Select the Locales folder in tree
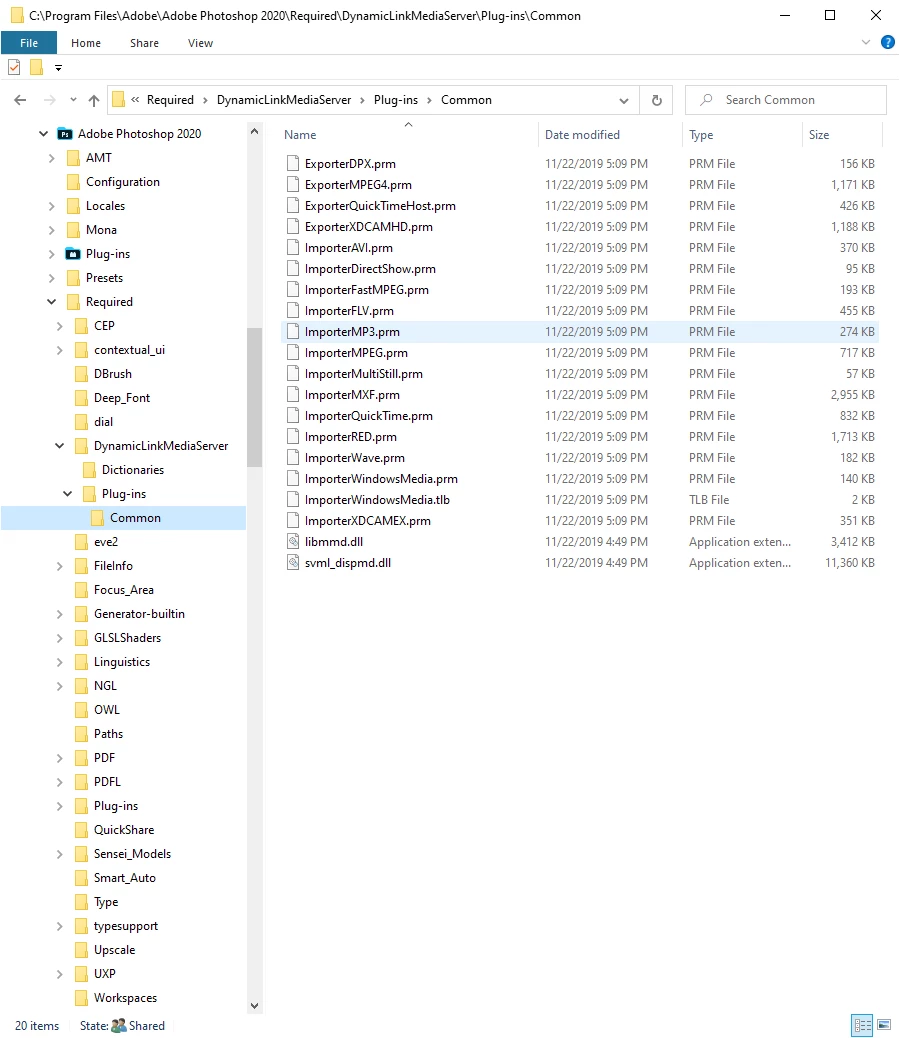Image resolution: width=900 pixels, height=1038 pixels. coord(105,206)
